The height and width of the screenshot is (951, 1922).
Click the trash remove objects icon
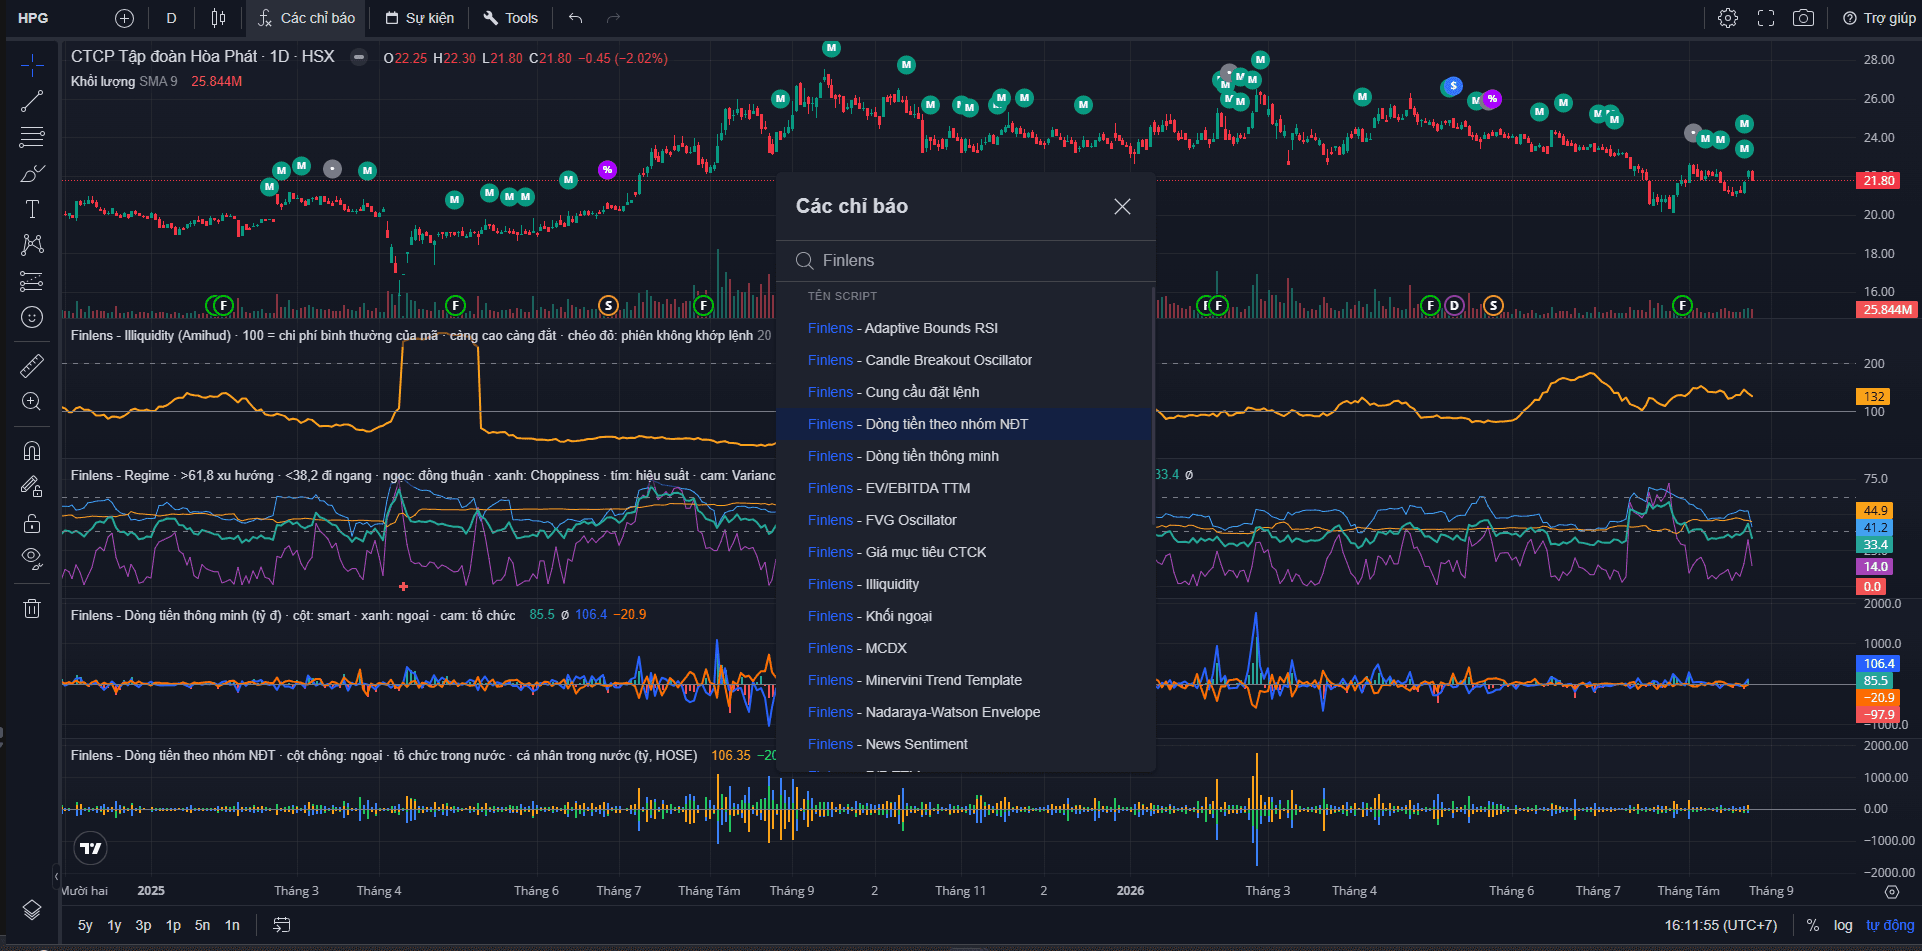tap(32, 608)
